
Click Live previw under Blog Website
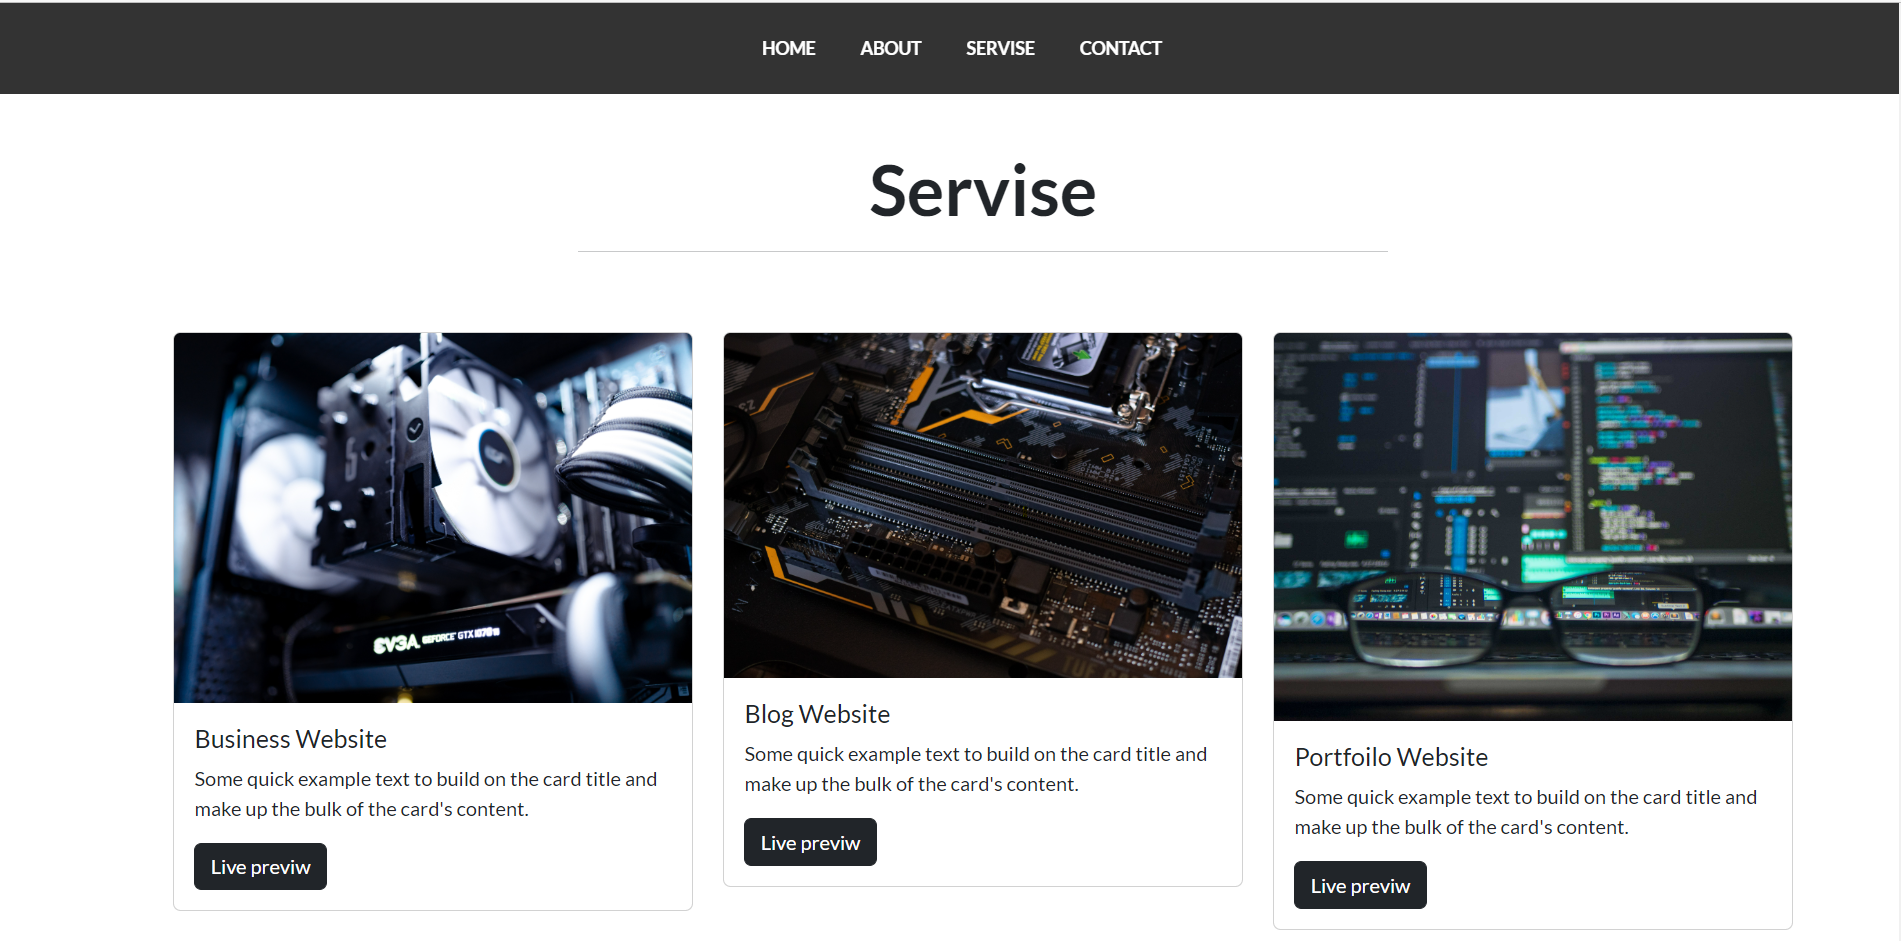point(809,842)
